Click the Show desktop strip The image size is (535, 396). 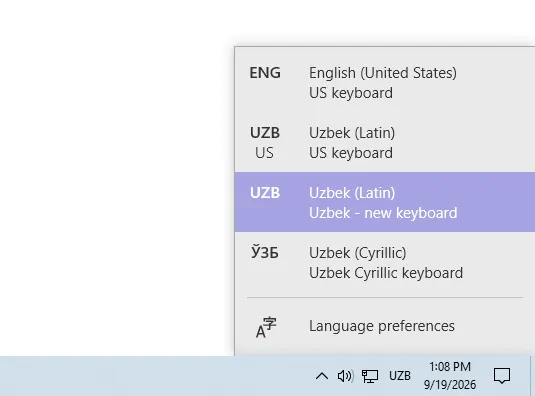point(533,376)
